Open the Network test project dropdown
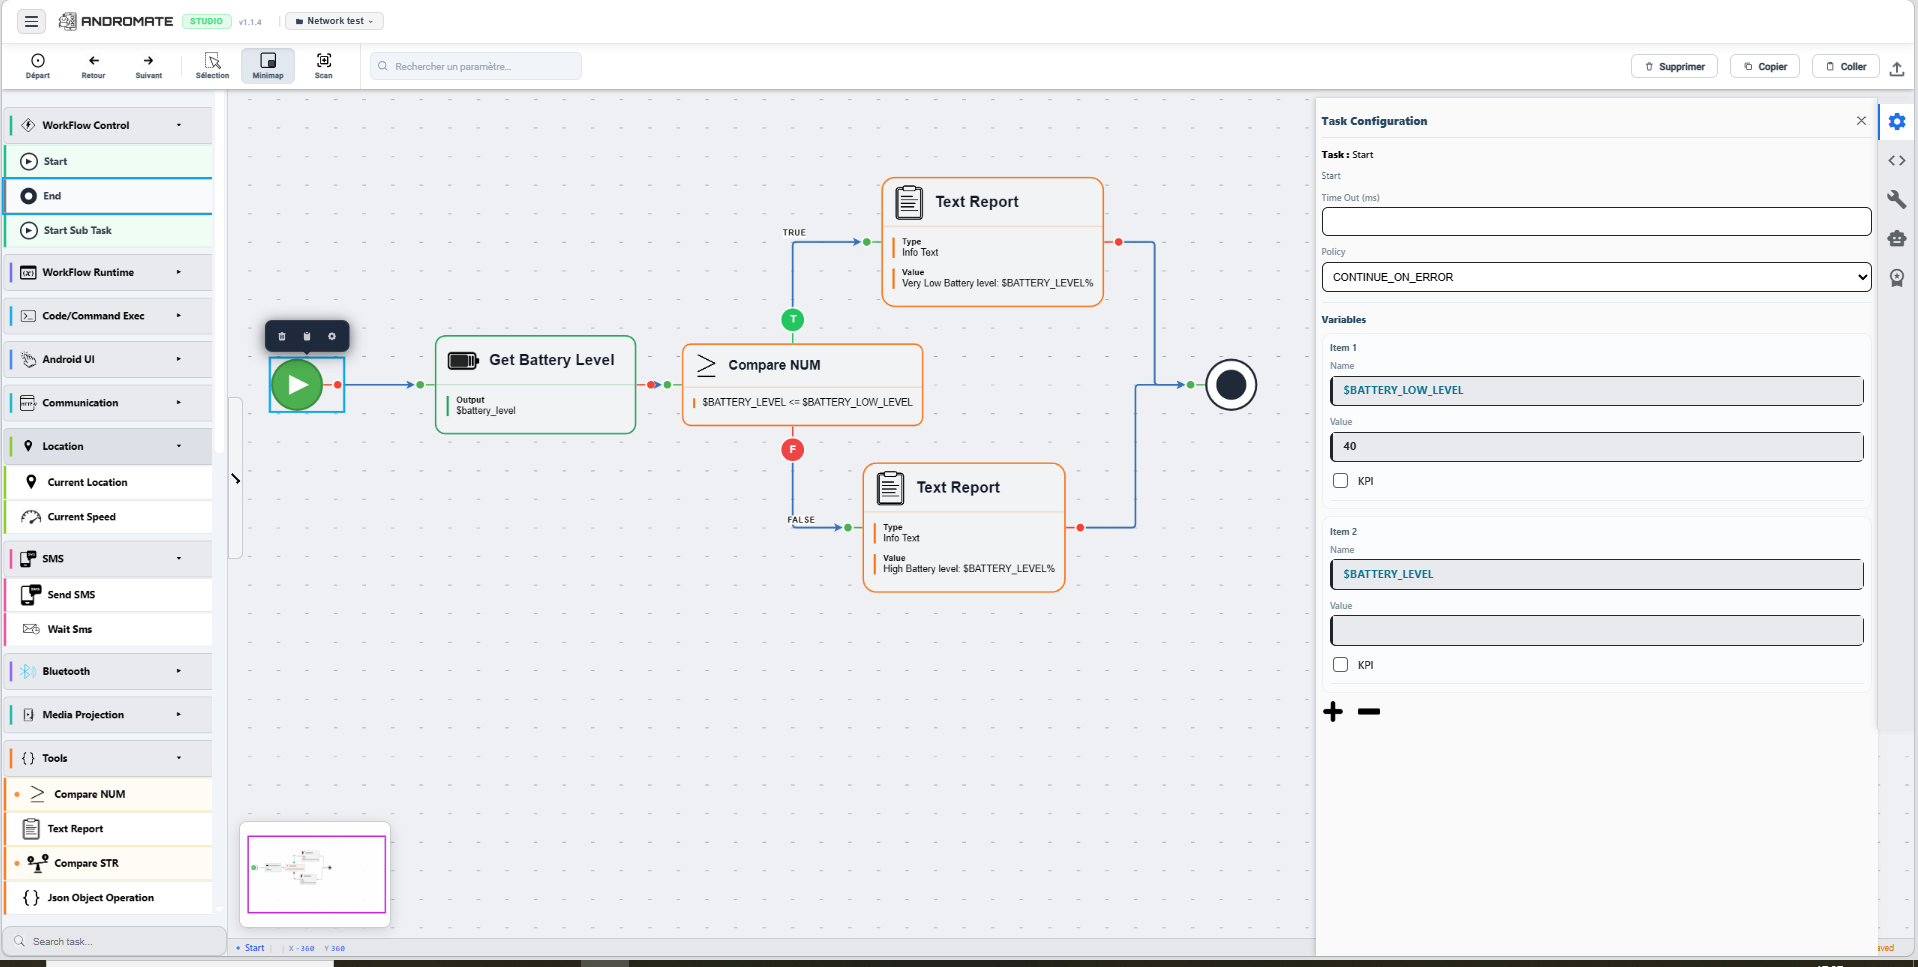Viewport: 1918px width, 967px height. tap(335, 21)
